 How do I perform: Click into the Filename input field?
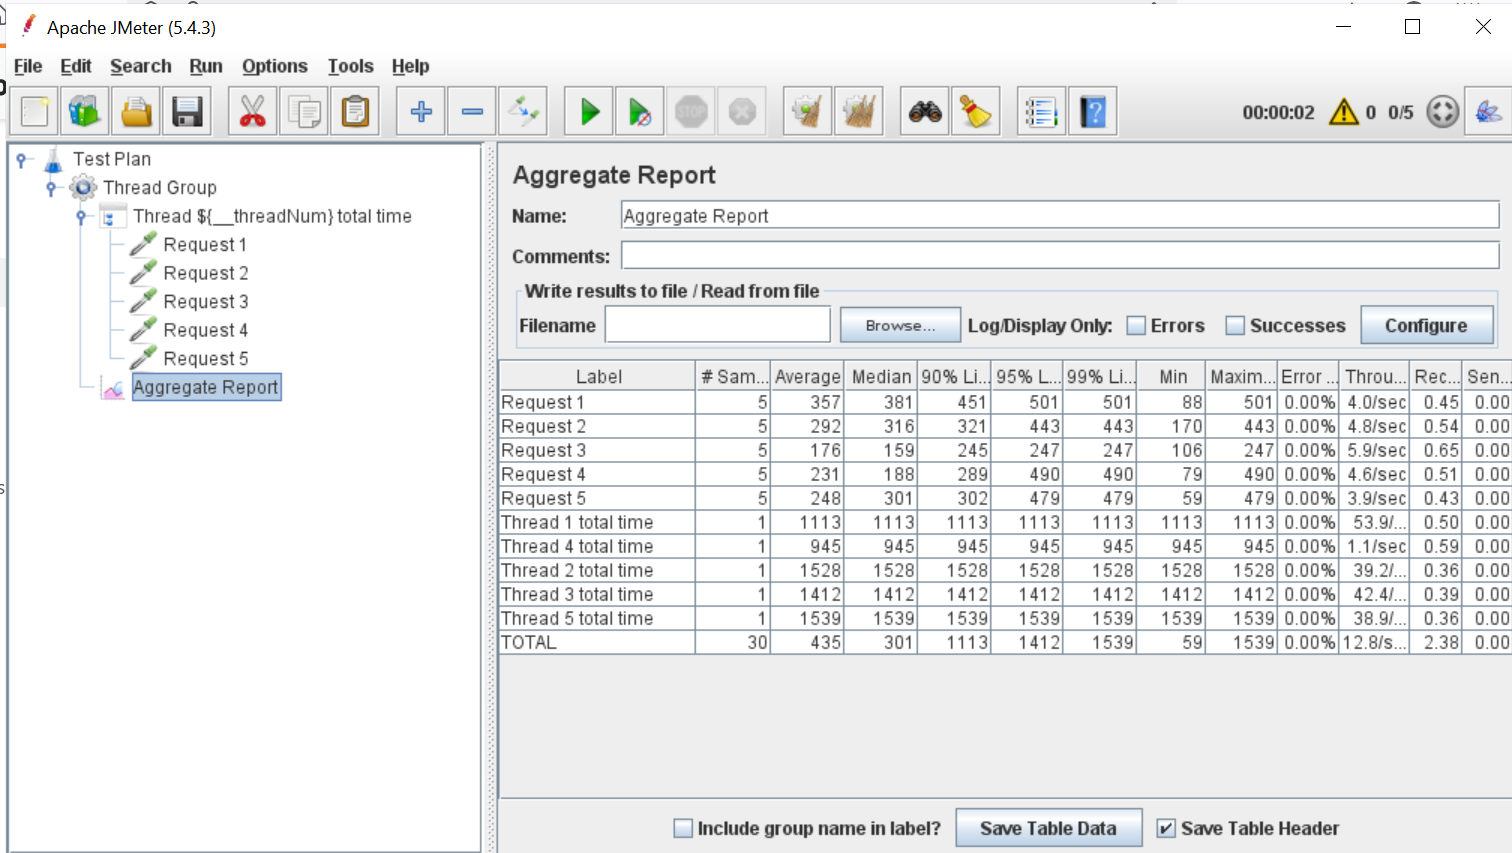tap(718, 325)
